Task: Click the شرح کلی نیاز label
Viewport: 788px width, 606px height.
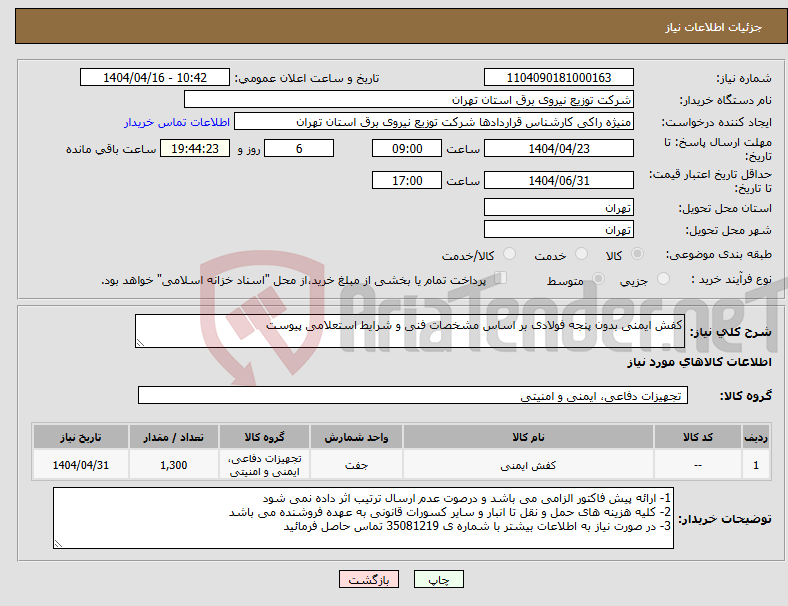Action: (731, 332)
